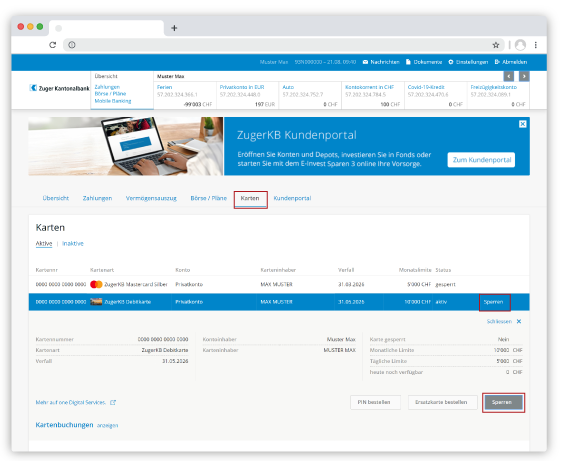
Task: Switch to the Zahlungen tab
Action: (97, 198)
